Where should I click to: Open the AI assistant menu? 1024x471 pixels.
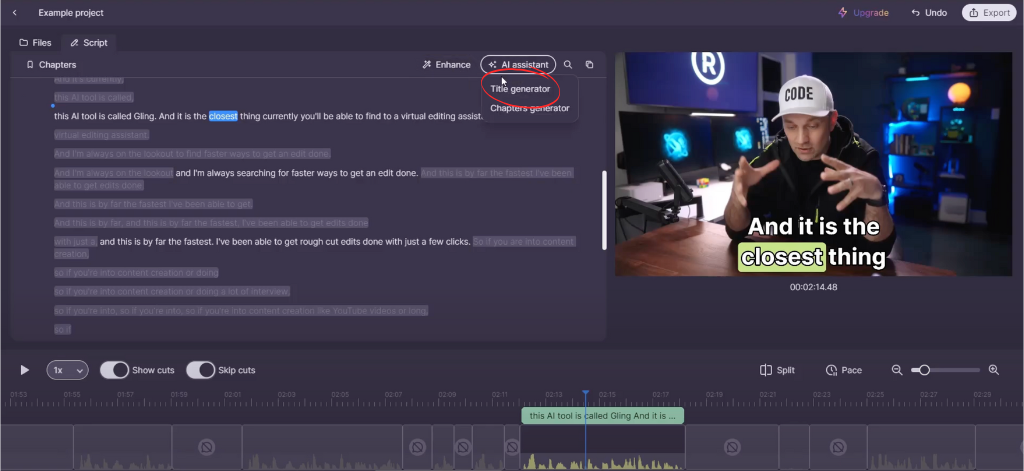tap(518, 65)
